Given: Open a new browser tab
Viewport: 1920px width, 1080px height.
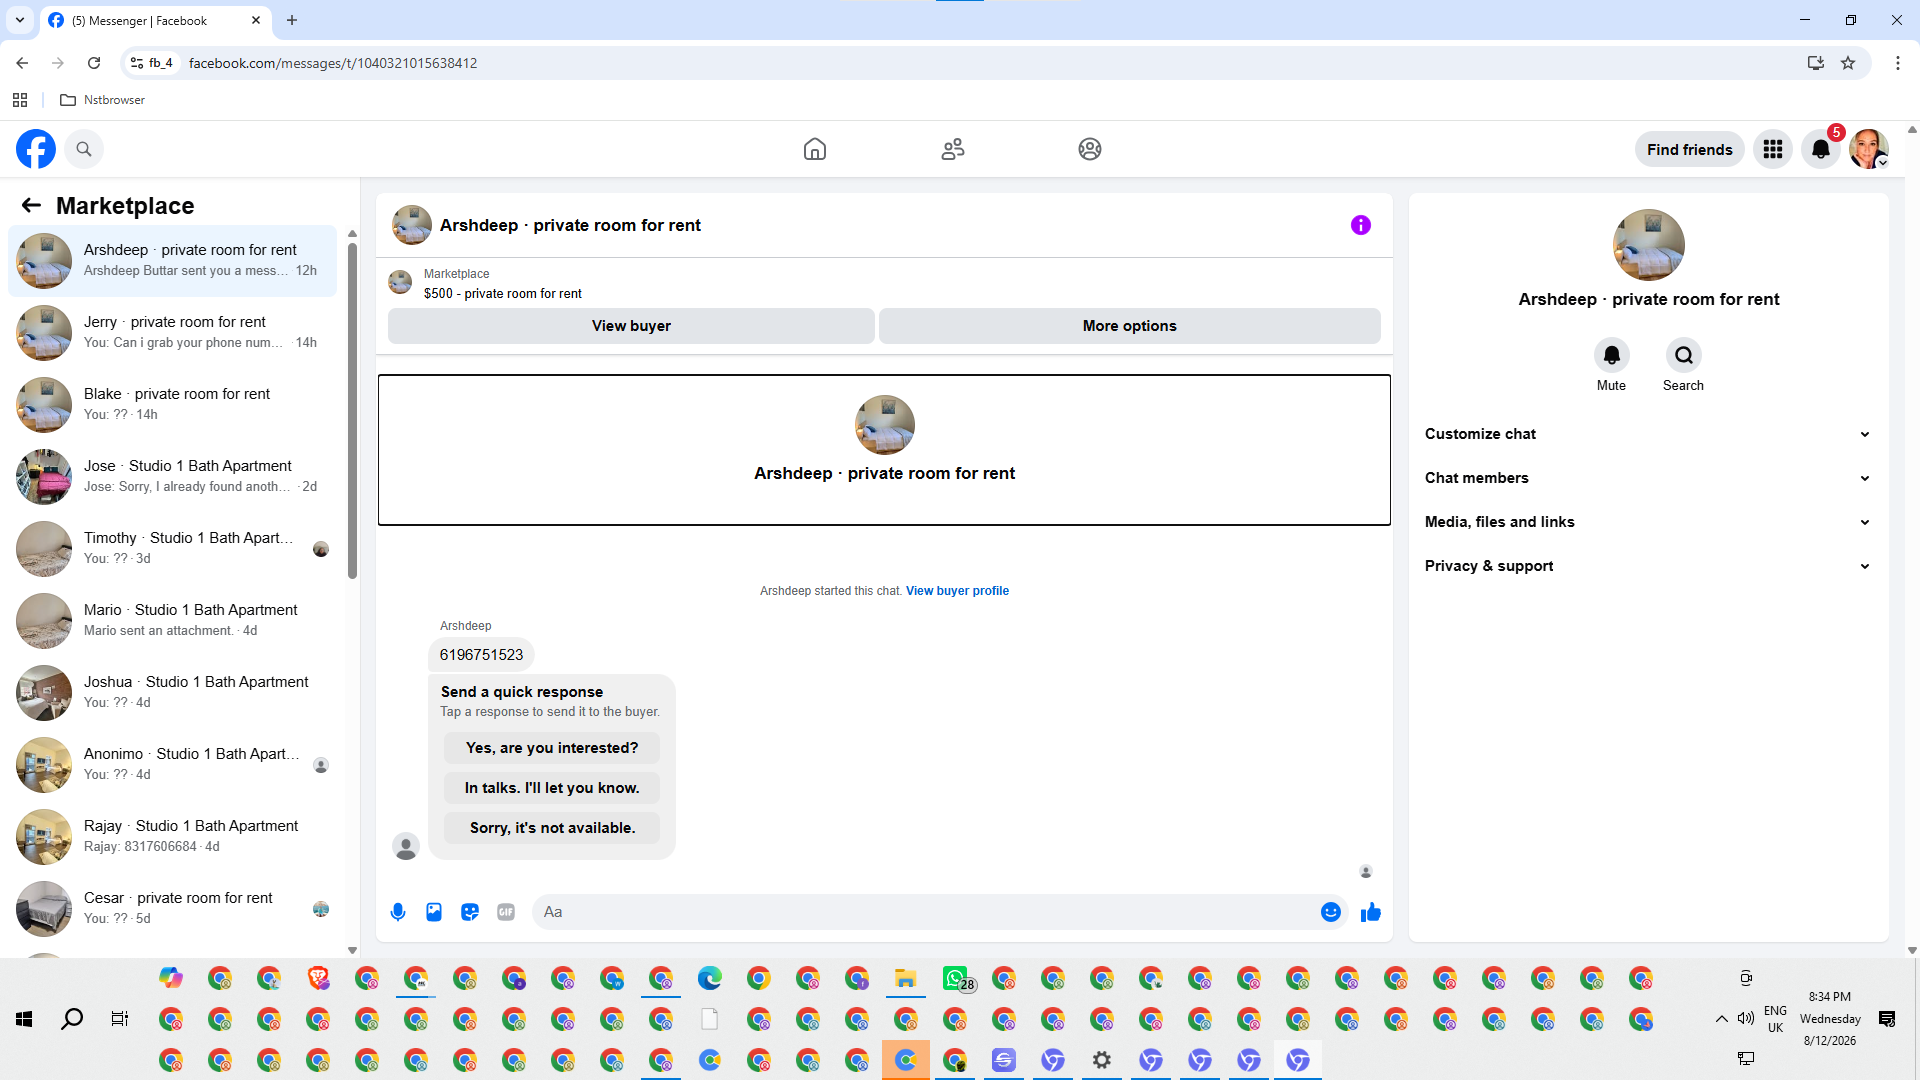Looking at the screenshot, I should [x=292, y=20].
